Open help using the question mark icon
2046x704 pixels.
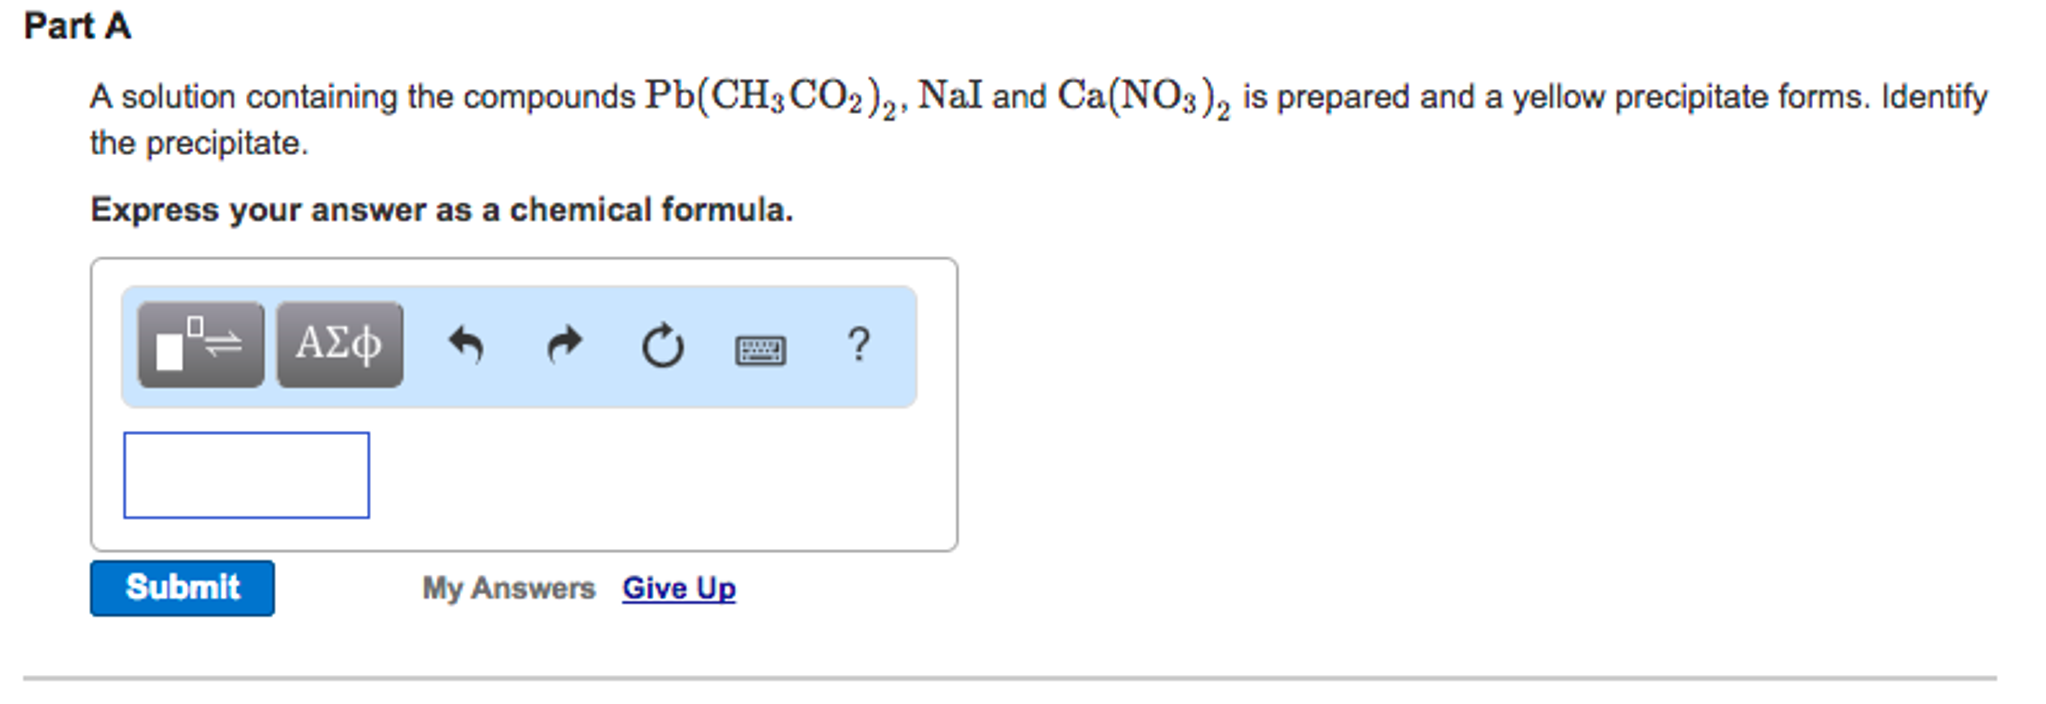point(858,345)
